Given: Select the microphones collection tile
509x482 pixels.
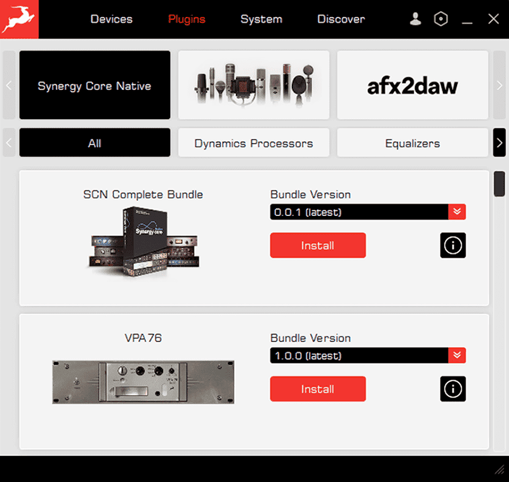Looking at the screenshot, I should click(254, 85).
